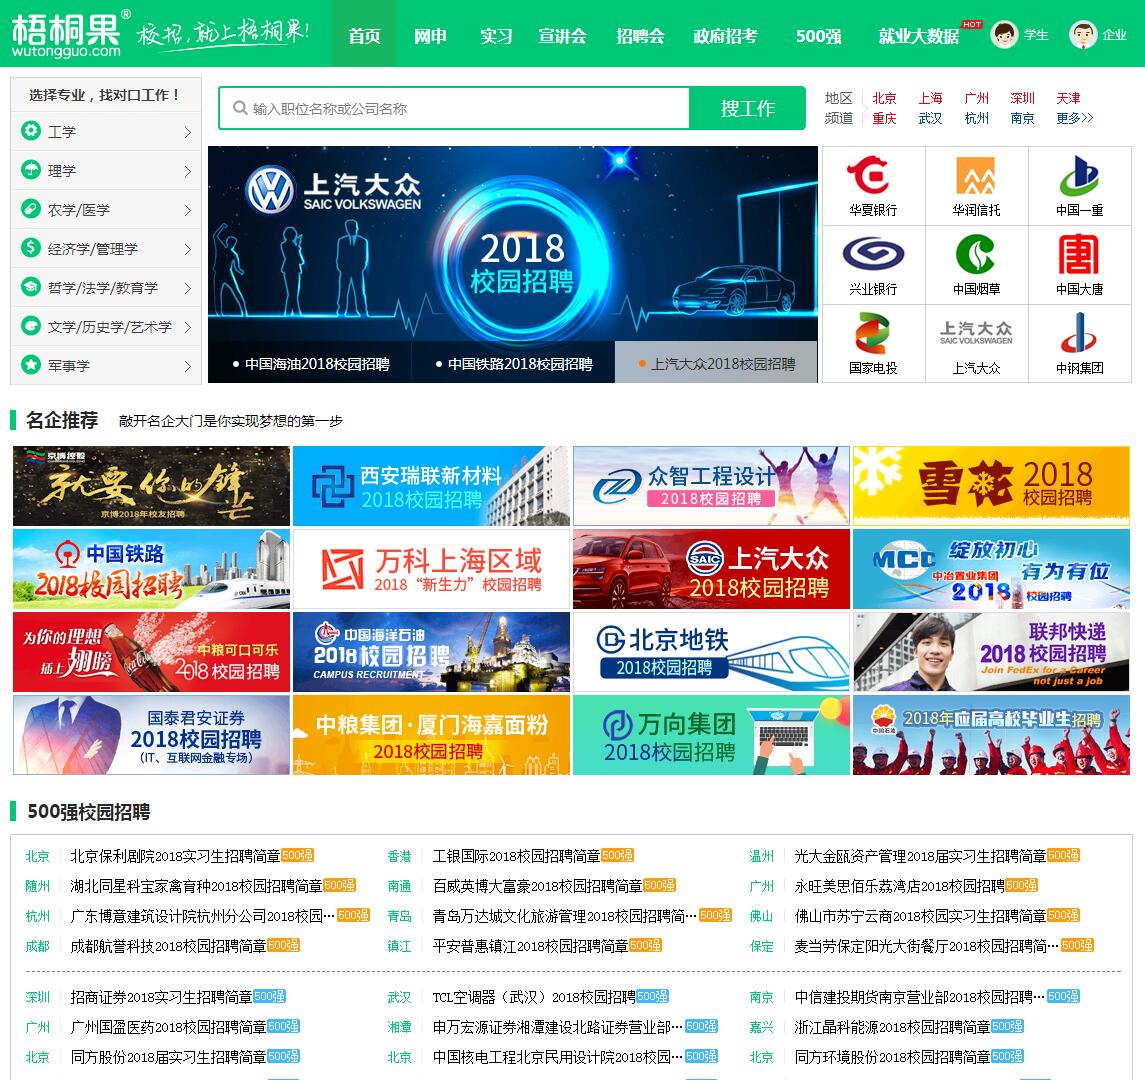Click the 搜工作 search button
The height and width of the screenshot is (1080, 1145).
(747, 108)
